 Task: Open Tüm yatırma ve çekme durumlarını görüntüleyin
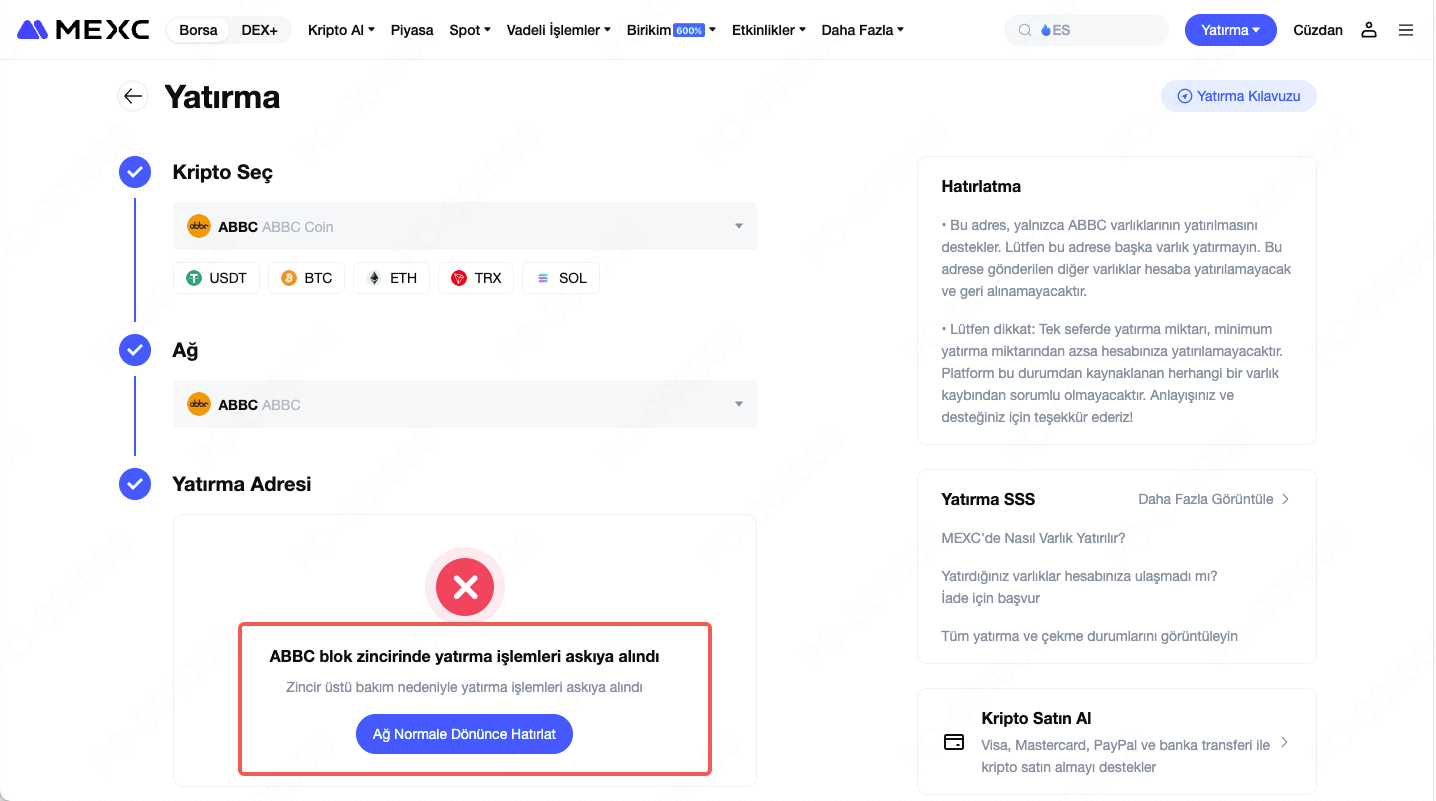[1089, 636]
